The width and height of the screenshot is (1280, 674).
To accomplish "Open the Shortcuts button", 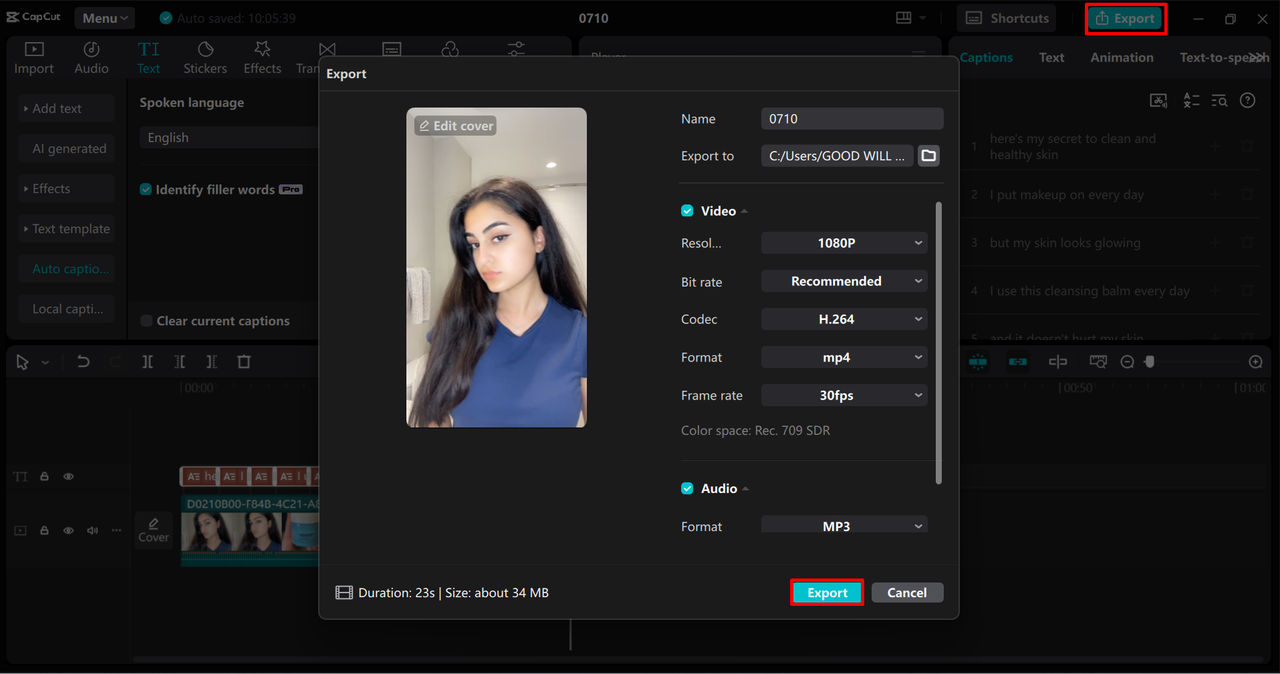I will (x=1006, y=18).
